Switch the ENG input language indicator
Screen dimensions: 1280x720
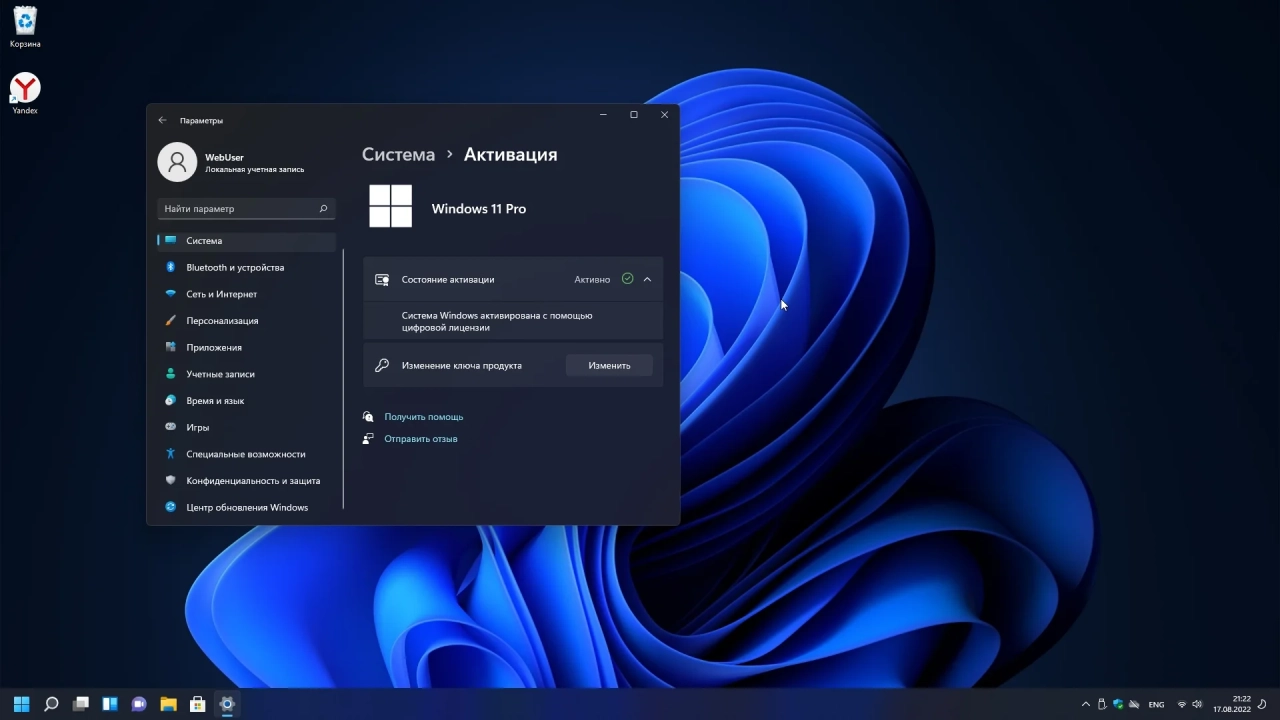coord(1156,705)
